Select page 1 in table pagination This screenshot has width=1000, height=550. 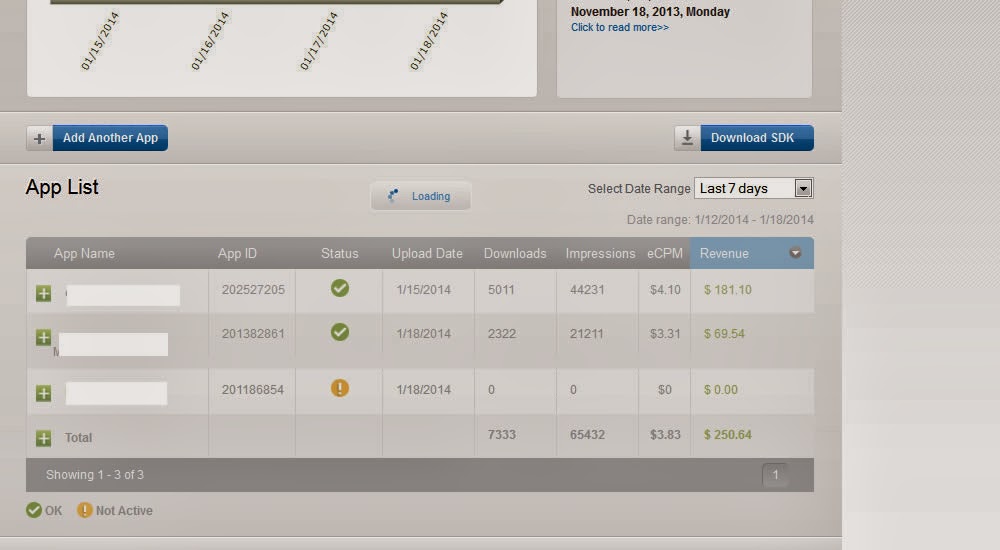pyautogui.click(x=776, y=475)
